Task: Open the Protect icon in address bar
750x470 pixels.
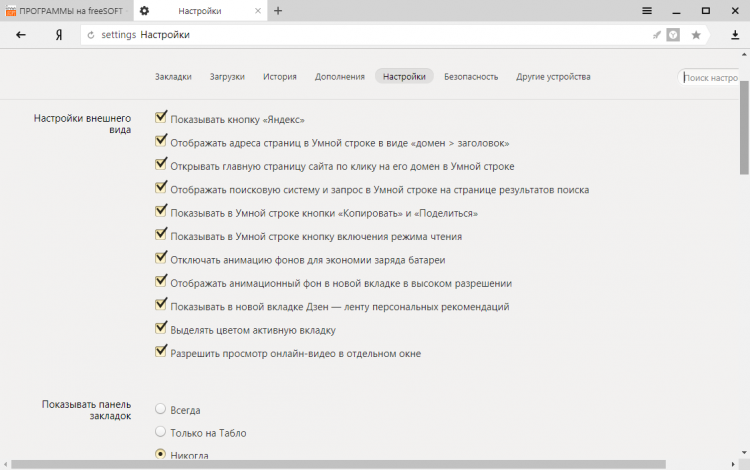Action: point(674,35)
